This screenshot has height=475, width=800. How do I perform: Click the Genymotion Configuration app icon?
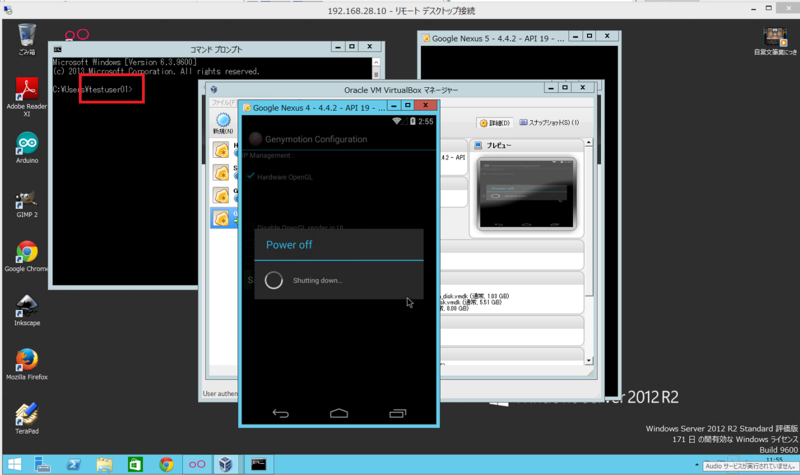pos(256,139)
